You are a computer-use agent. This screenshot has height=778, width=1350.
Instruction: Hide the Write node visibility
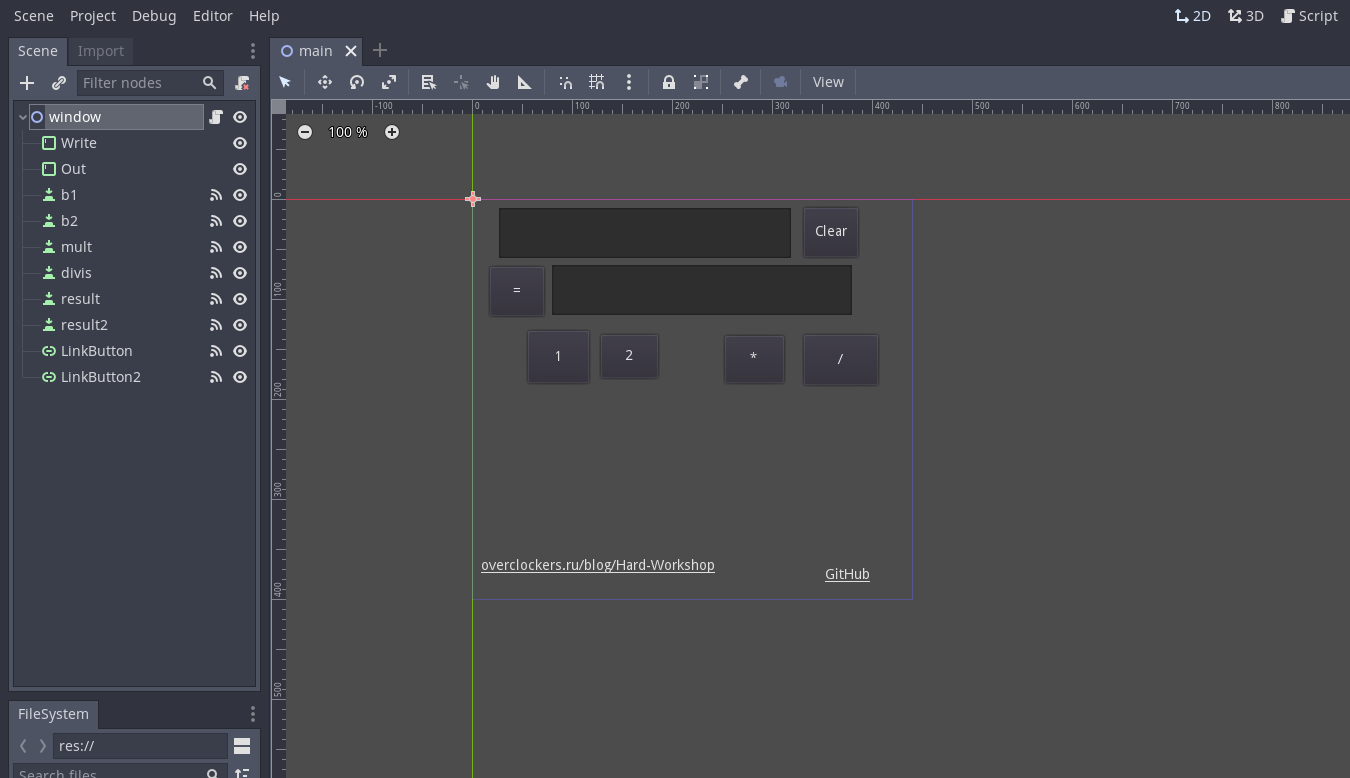(240, 143)
